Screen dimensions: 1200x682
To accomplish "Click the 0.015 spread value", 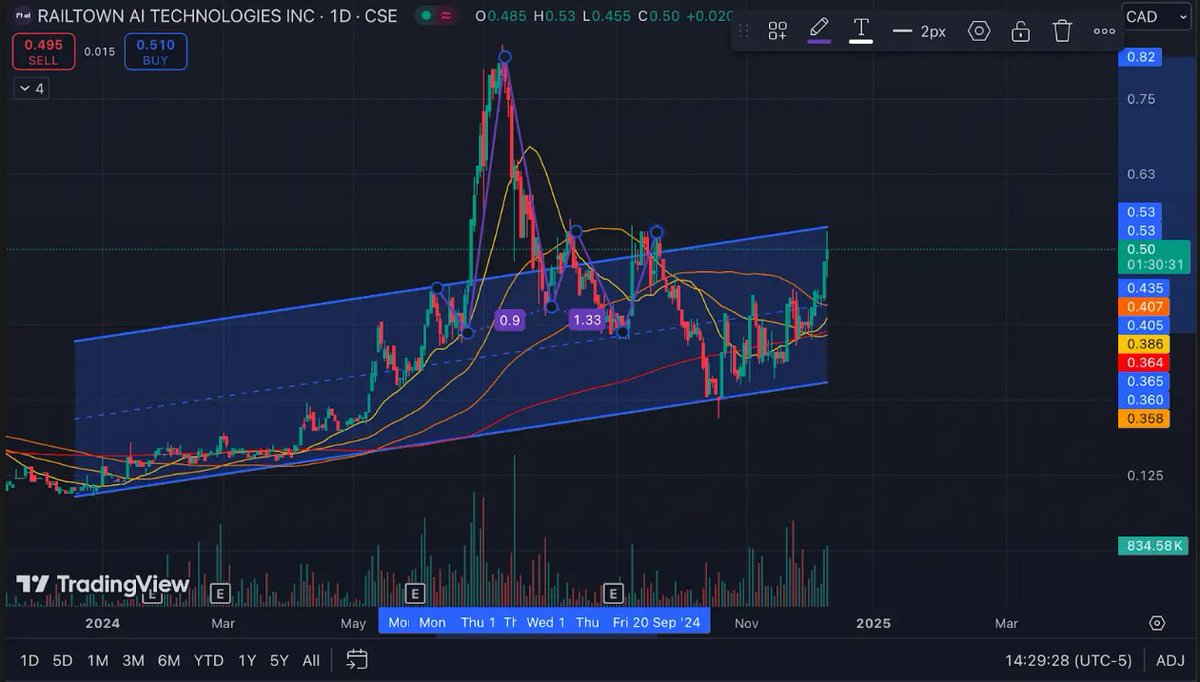I will [x=99, y=52].
